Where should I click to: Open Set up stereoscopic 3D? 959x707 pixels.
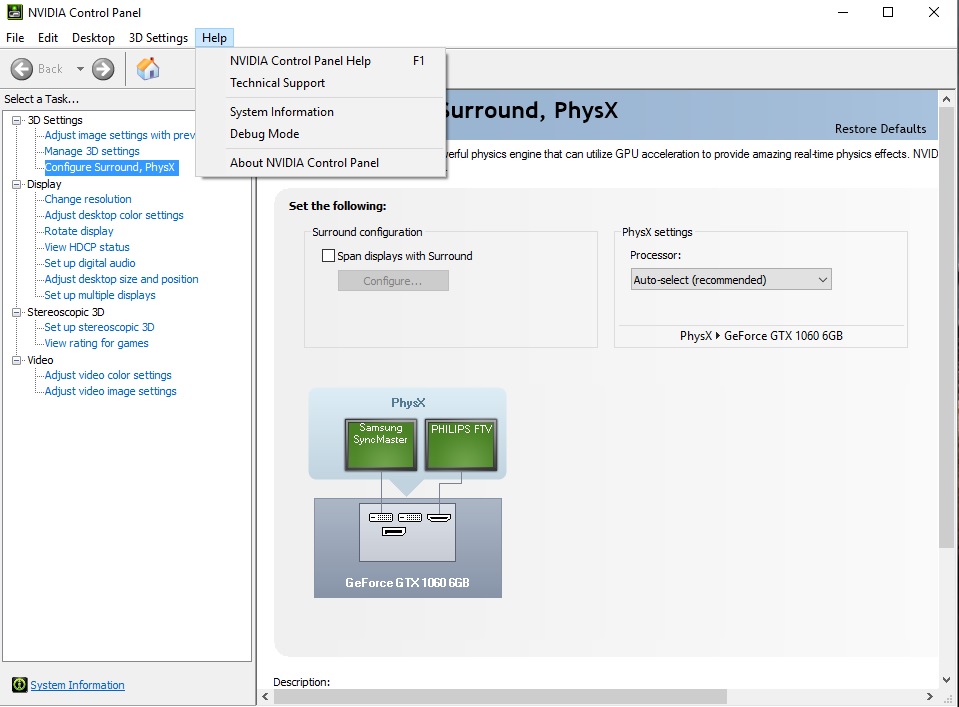tap(99, 327)
